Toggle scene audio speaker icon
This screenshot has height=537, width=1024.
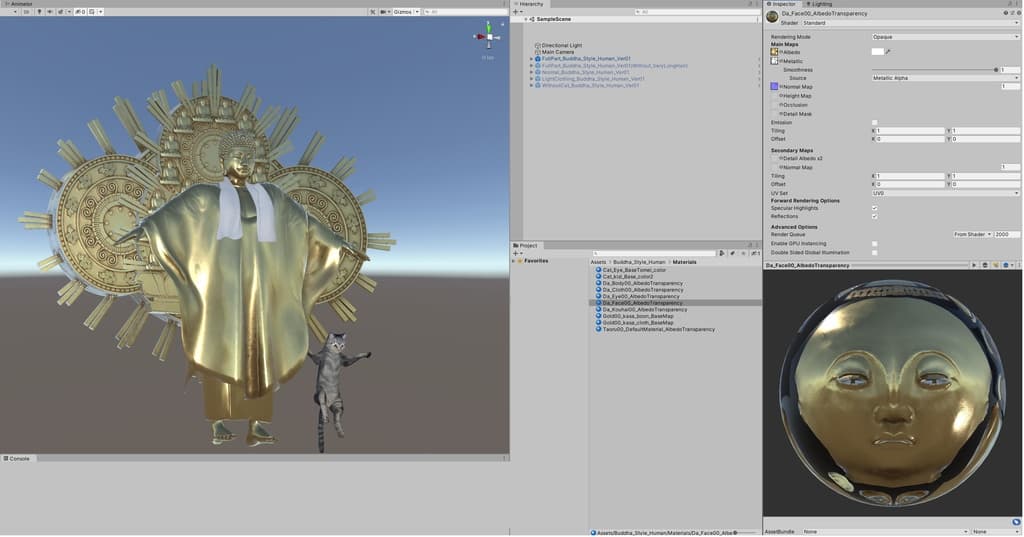(x=49, y=12)
